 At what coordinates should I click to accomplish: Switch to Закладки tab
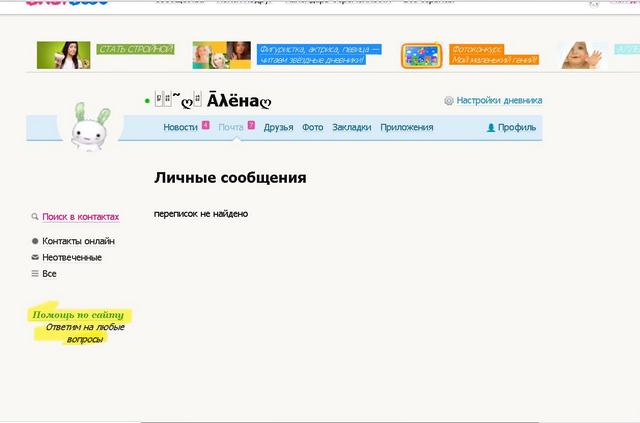(x=351, y=127)
